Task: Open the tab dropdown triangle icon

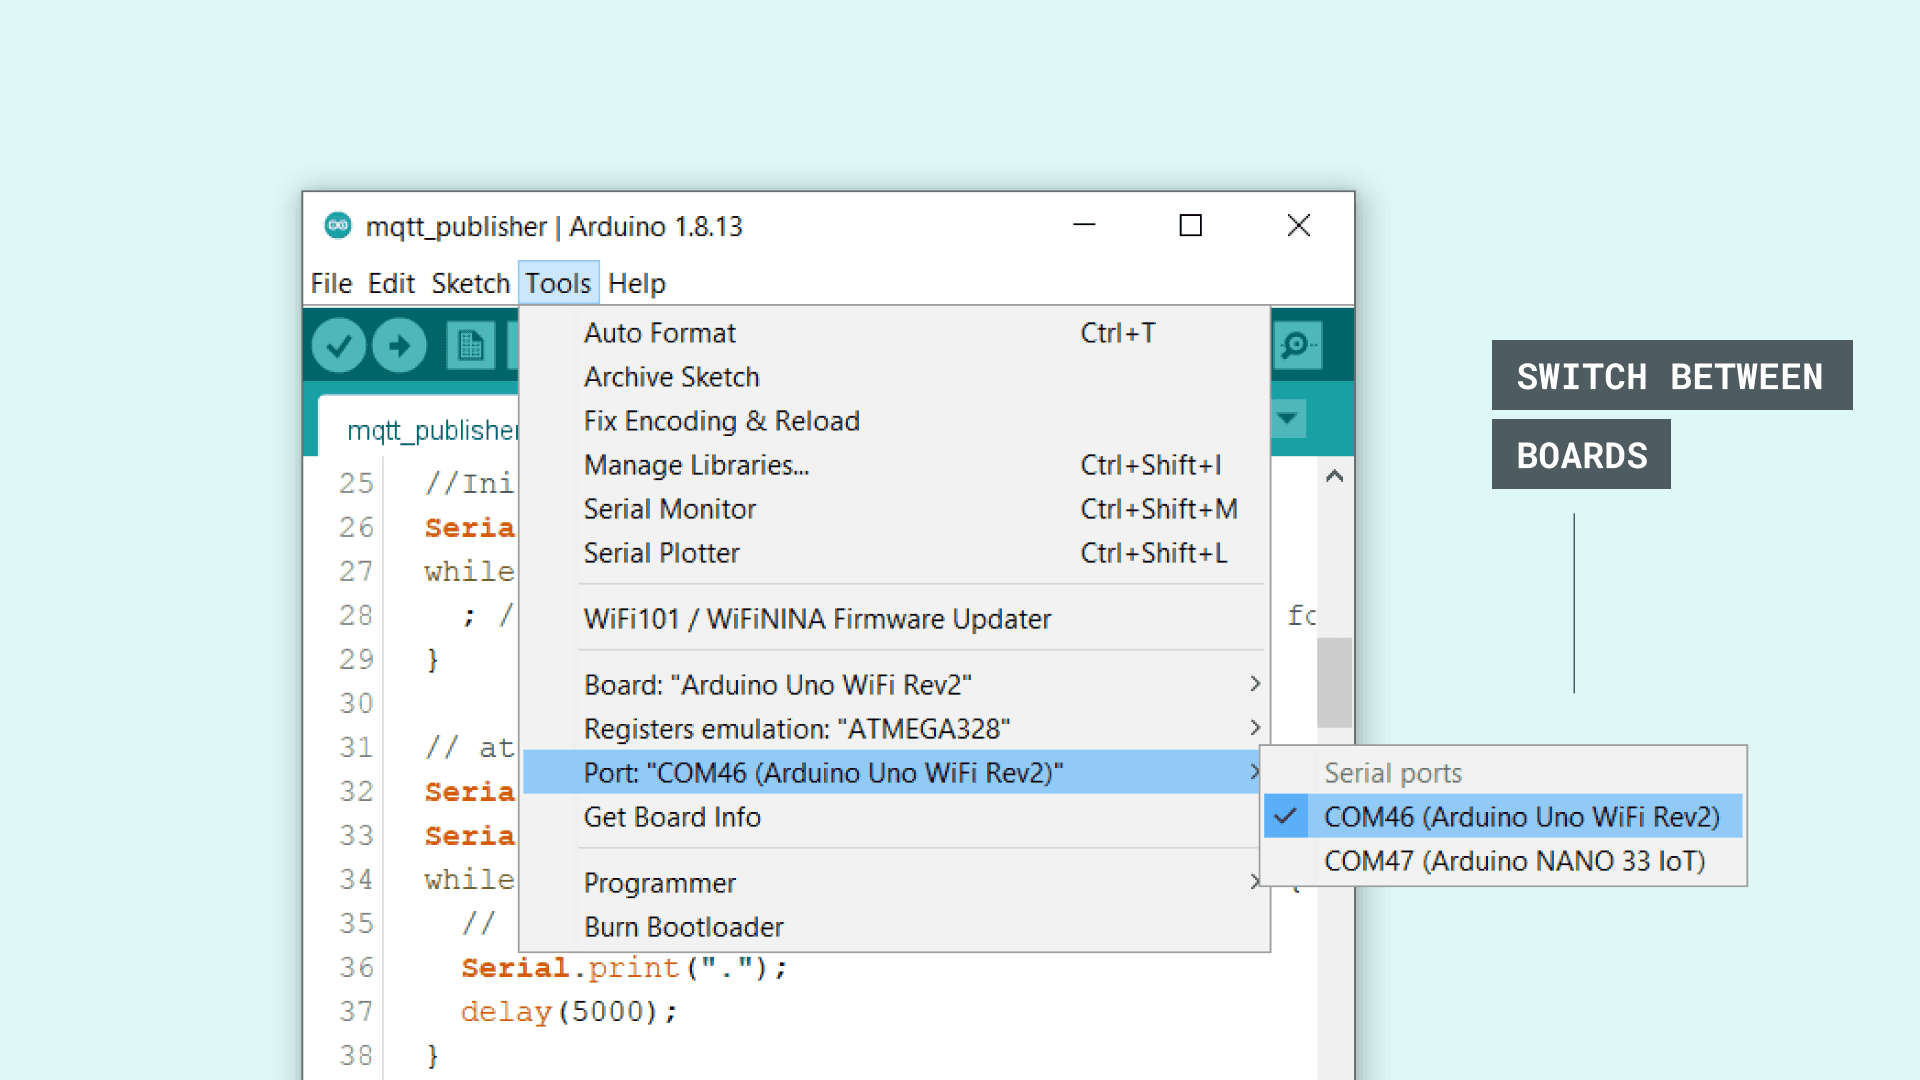Action: pyautogui.click(x=1288, y=418)
